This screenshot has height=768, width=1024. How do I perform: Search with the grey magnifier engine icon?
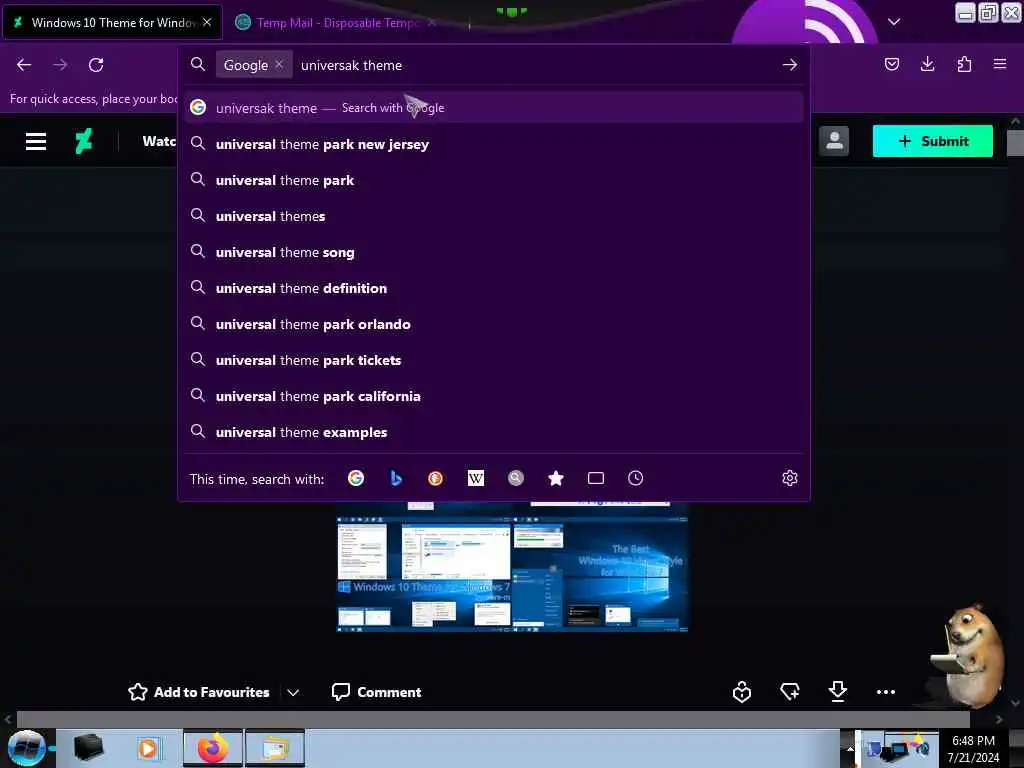516,478
